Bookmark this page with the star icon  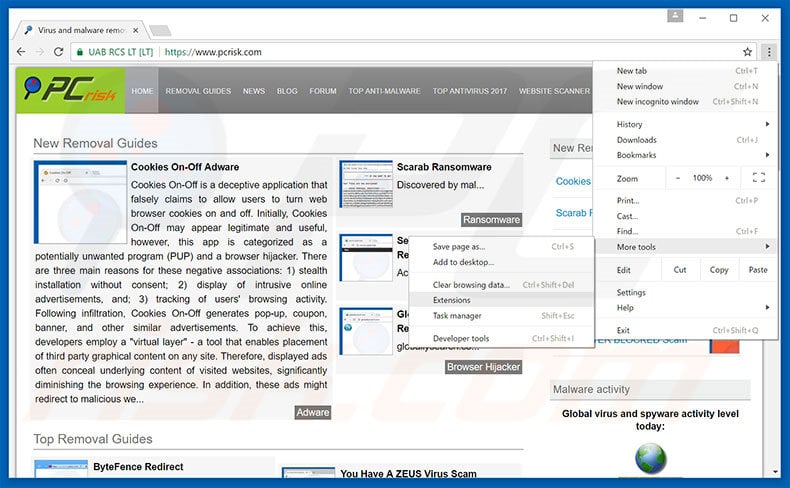[747, 52]
